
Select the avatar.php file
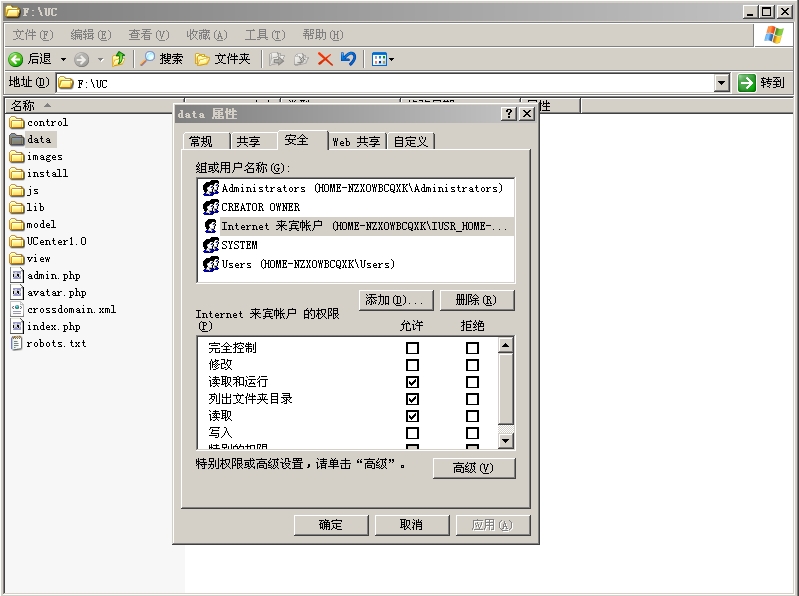48,292
